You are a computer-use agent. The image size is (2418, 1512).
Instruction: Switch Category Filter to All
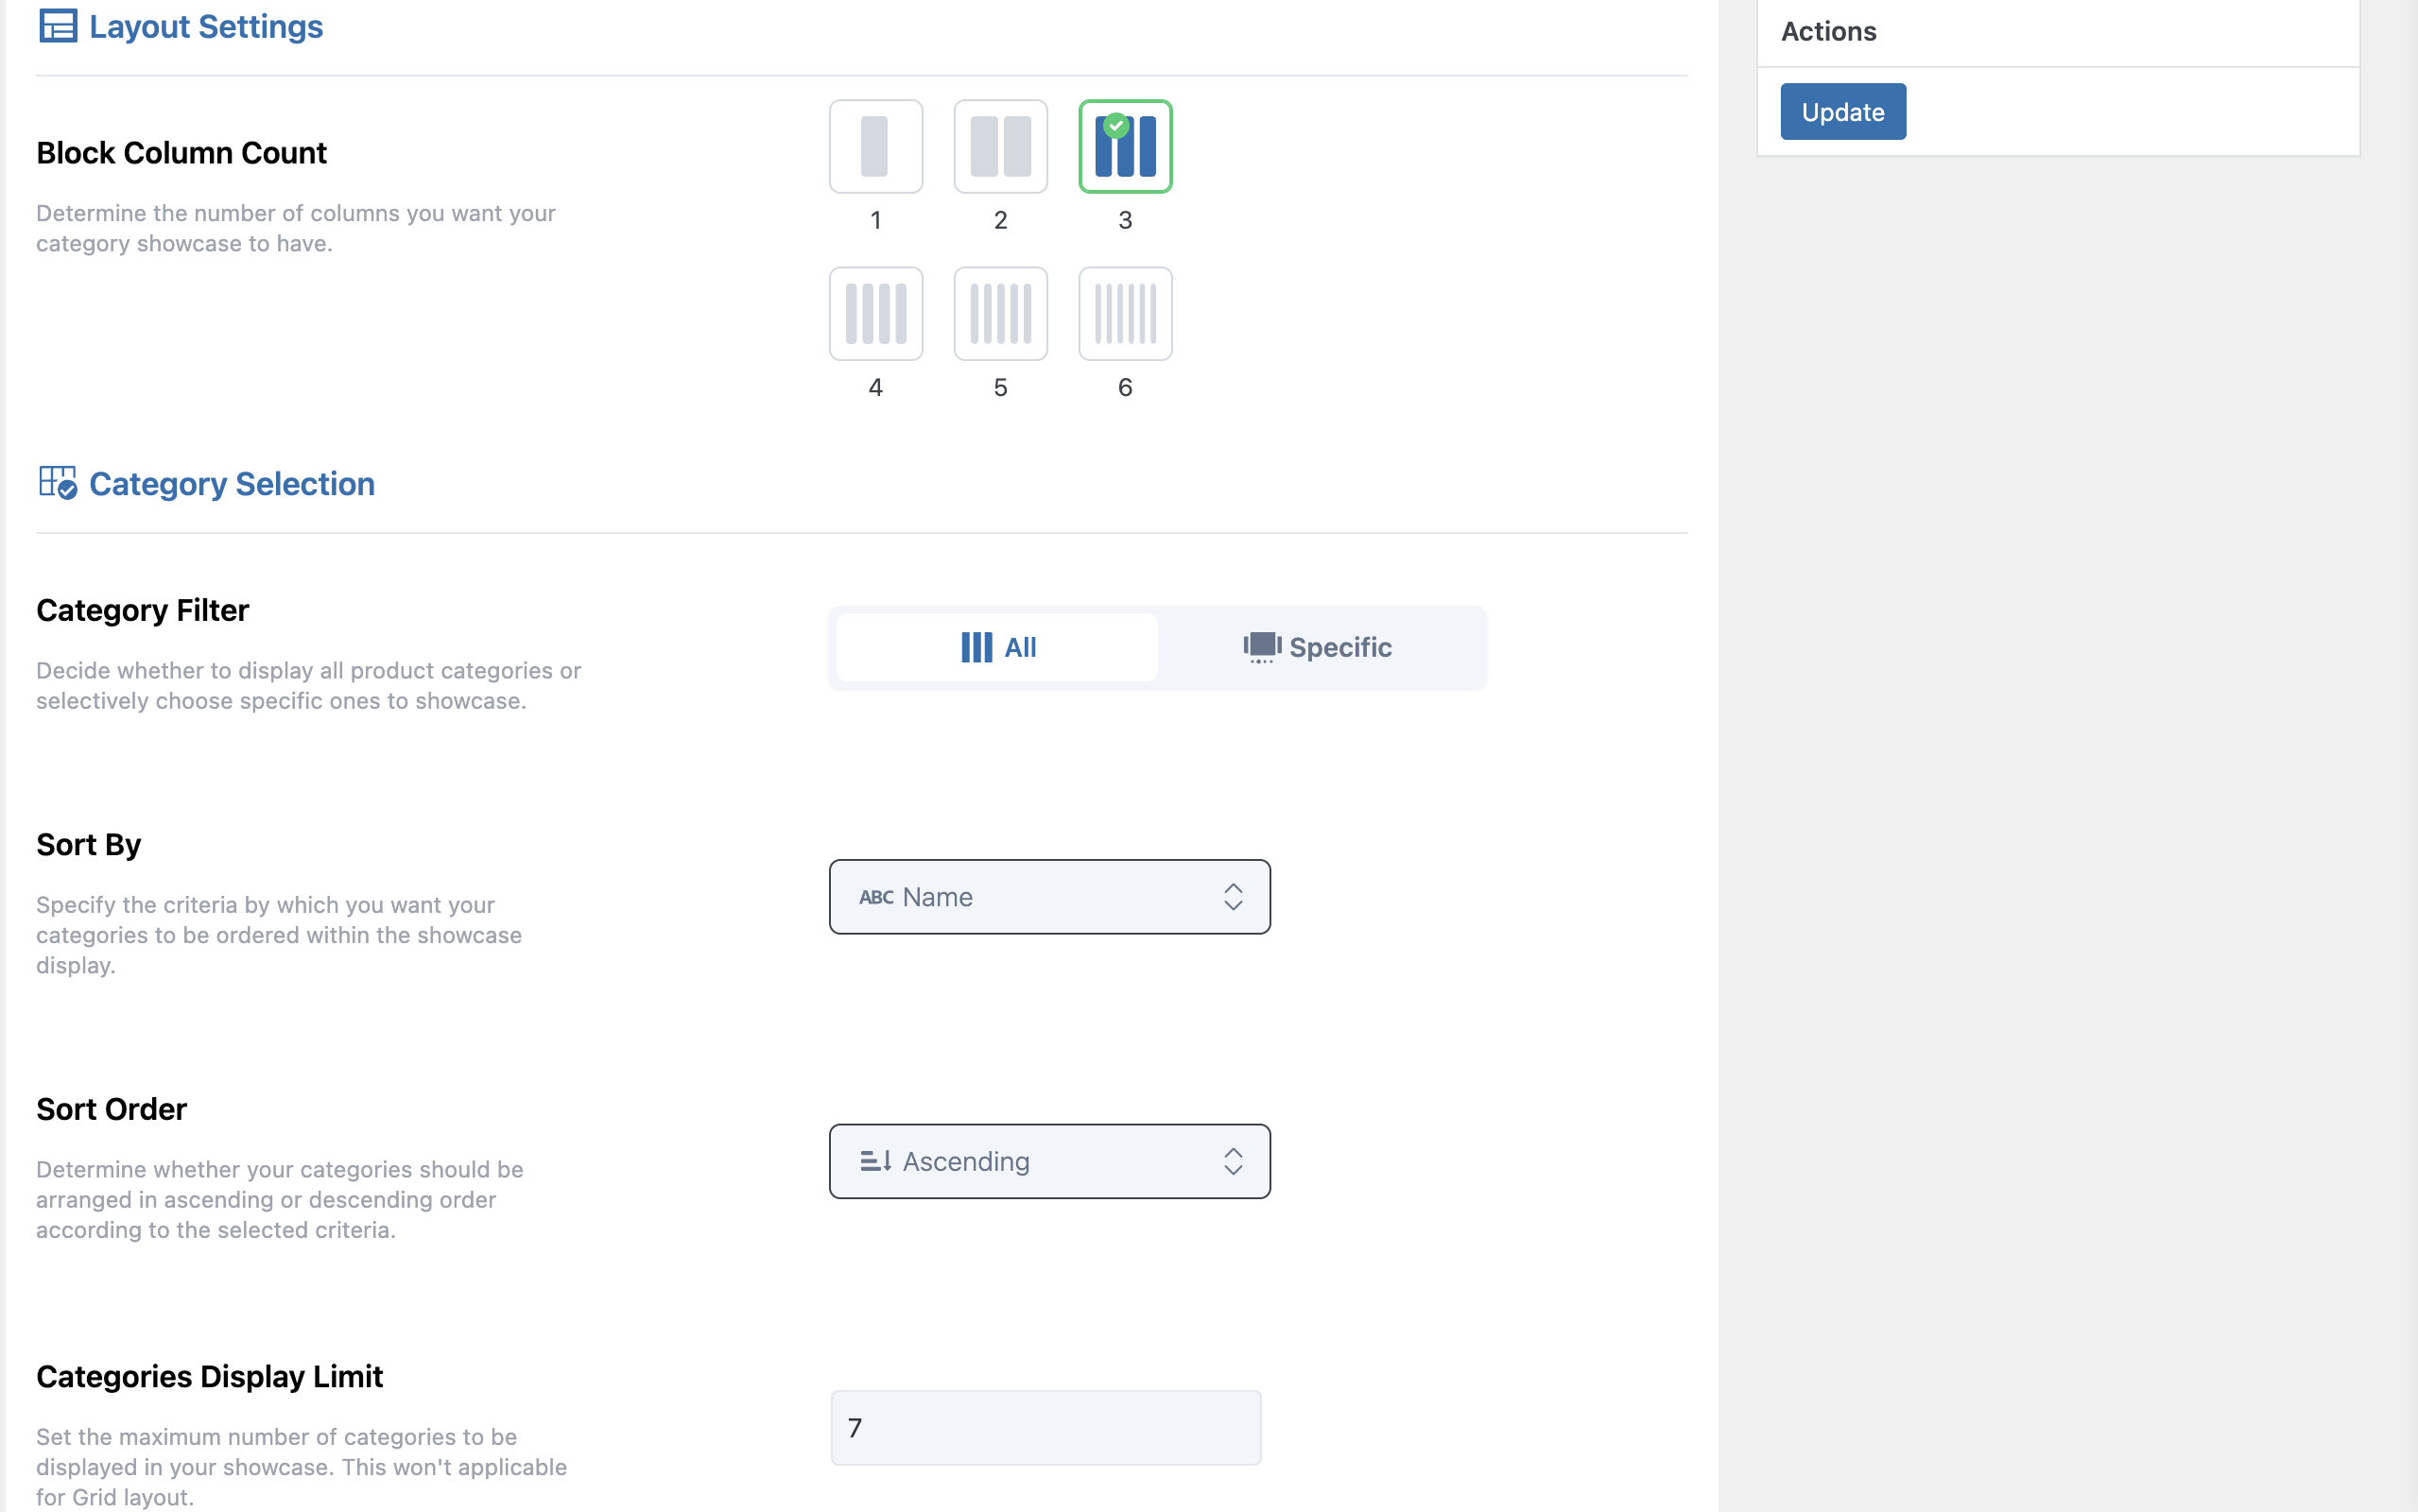pyautogui.click(x=997, y=647)
